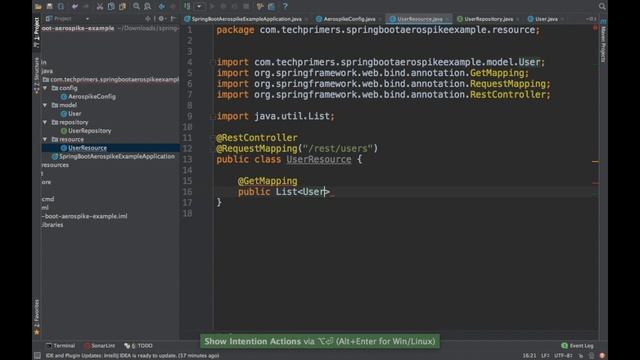Click the Open folder toolbar icon

pyautogui.click(x=38, y=6)
